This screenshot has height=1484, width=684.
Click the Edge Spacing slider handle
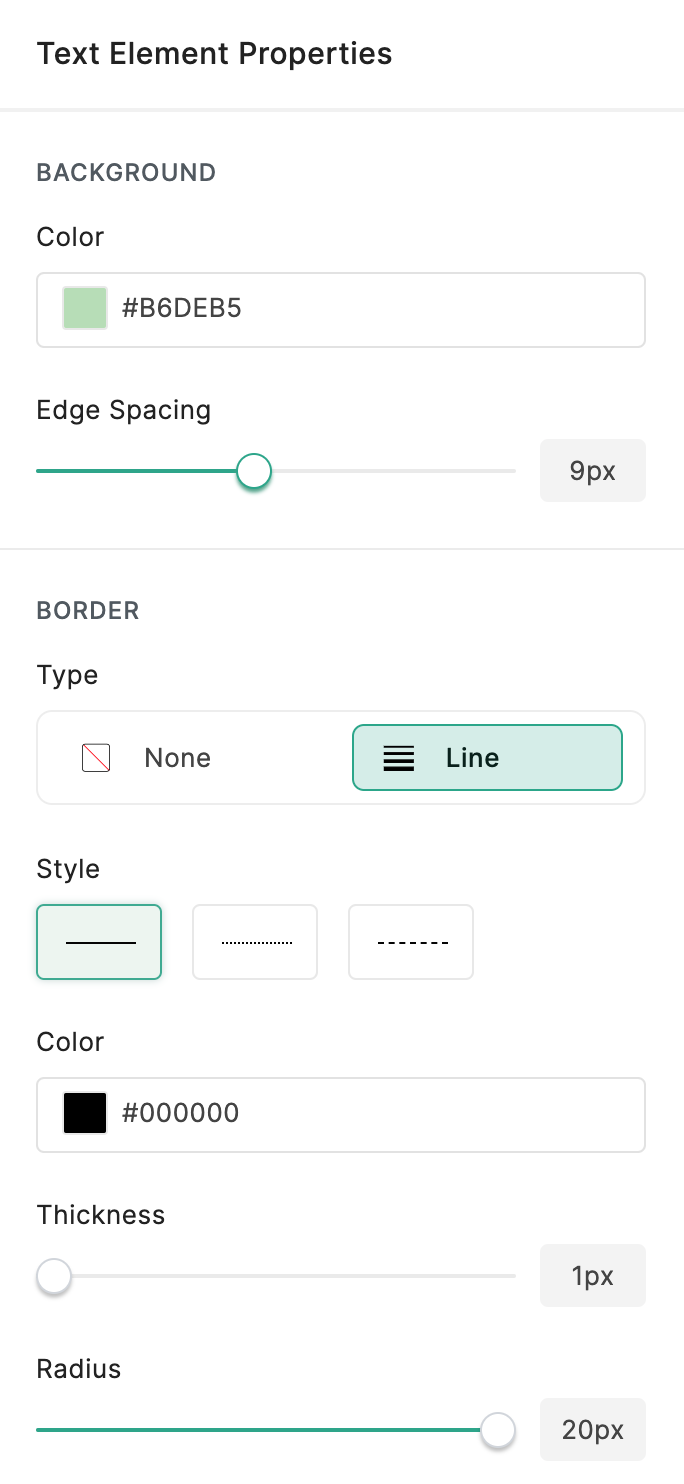coord(254,471)
